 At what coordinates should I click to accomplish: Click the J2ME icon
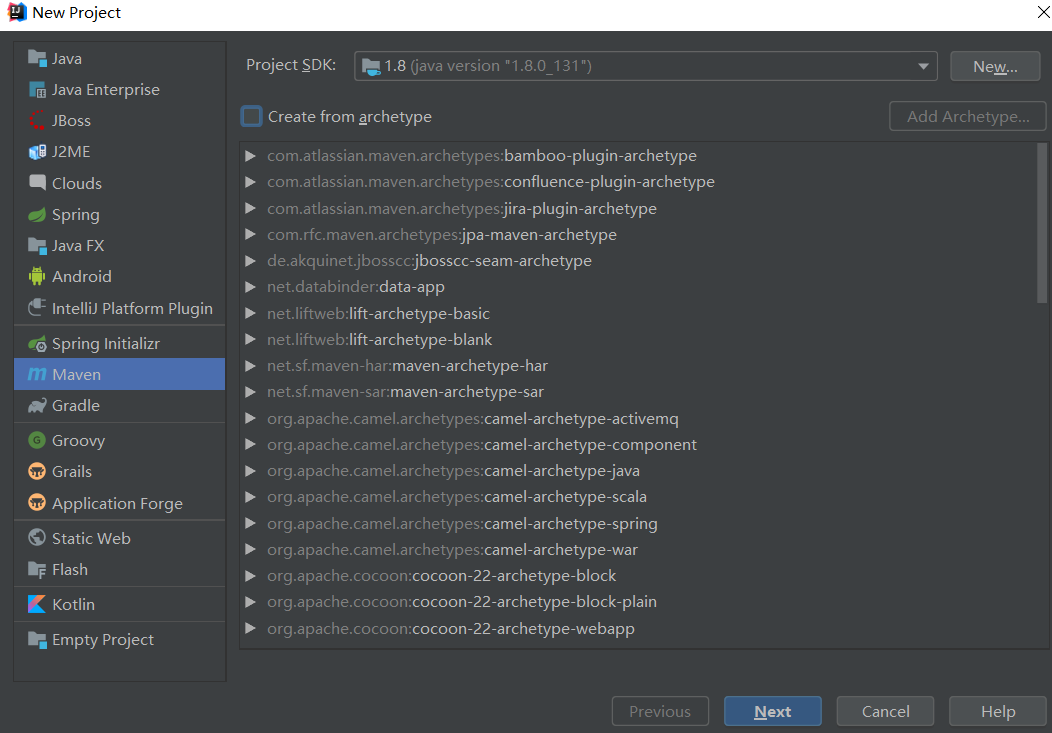tap(37, 152)
